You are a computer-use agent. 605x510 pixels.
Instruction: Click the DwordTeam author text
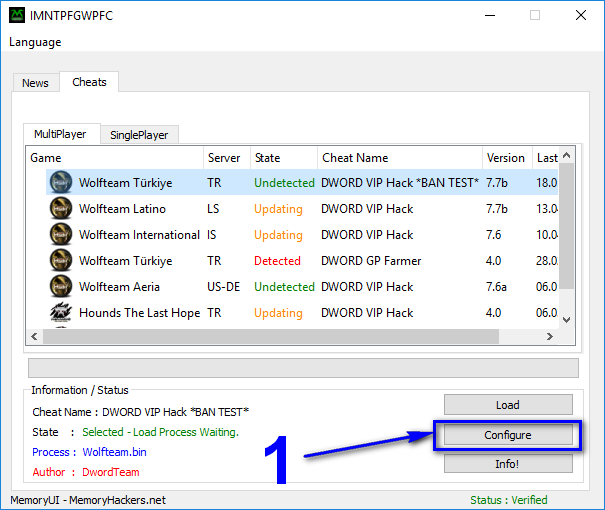(111, 472)
